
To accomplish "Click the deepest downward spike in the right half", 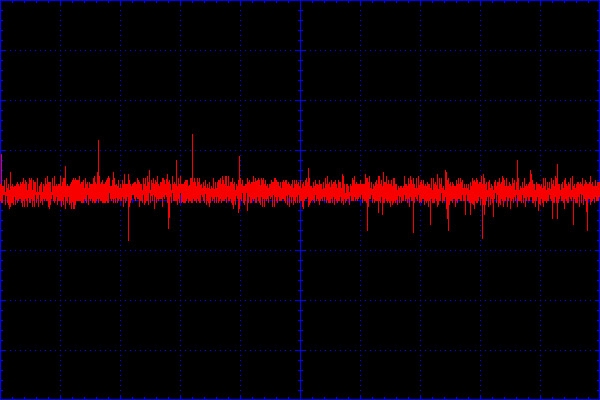I will click(483, 221).
